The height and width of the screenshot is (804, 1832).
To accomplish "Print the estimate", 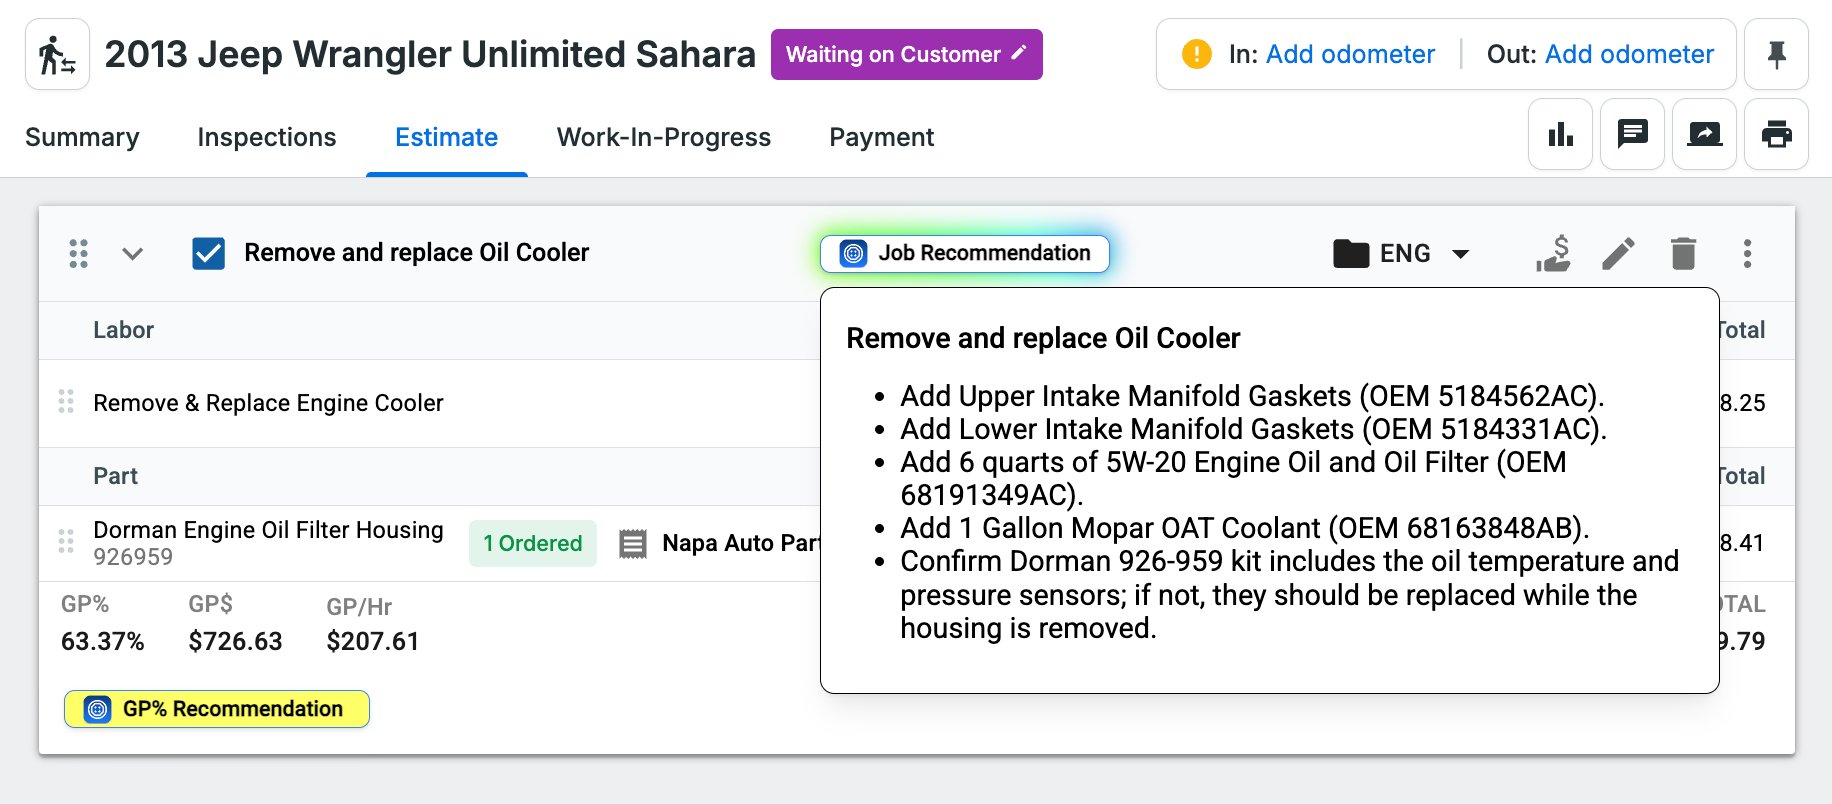I will point(1776,134).
